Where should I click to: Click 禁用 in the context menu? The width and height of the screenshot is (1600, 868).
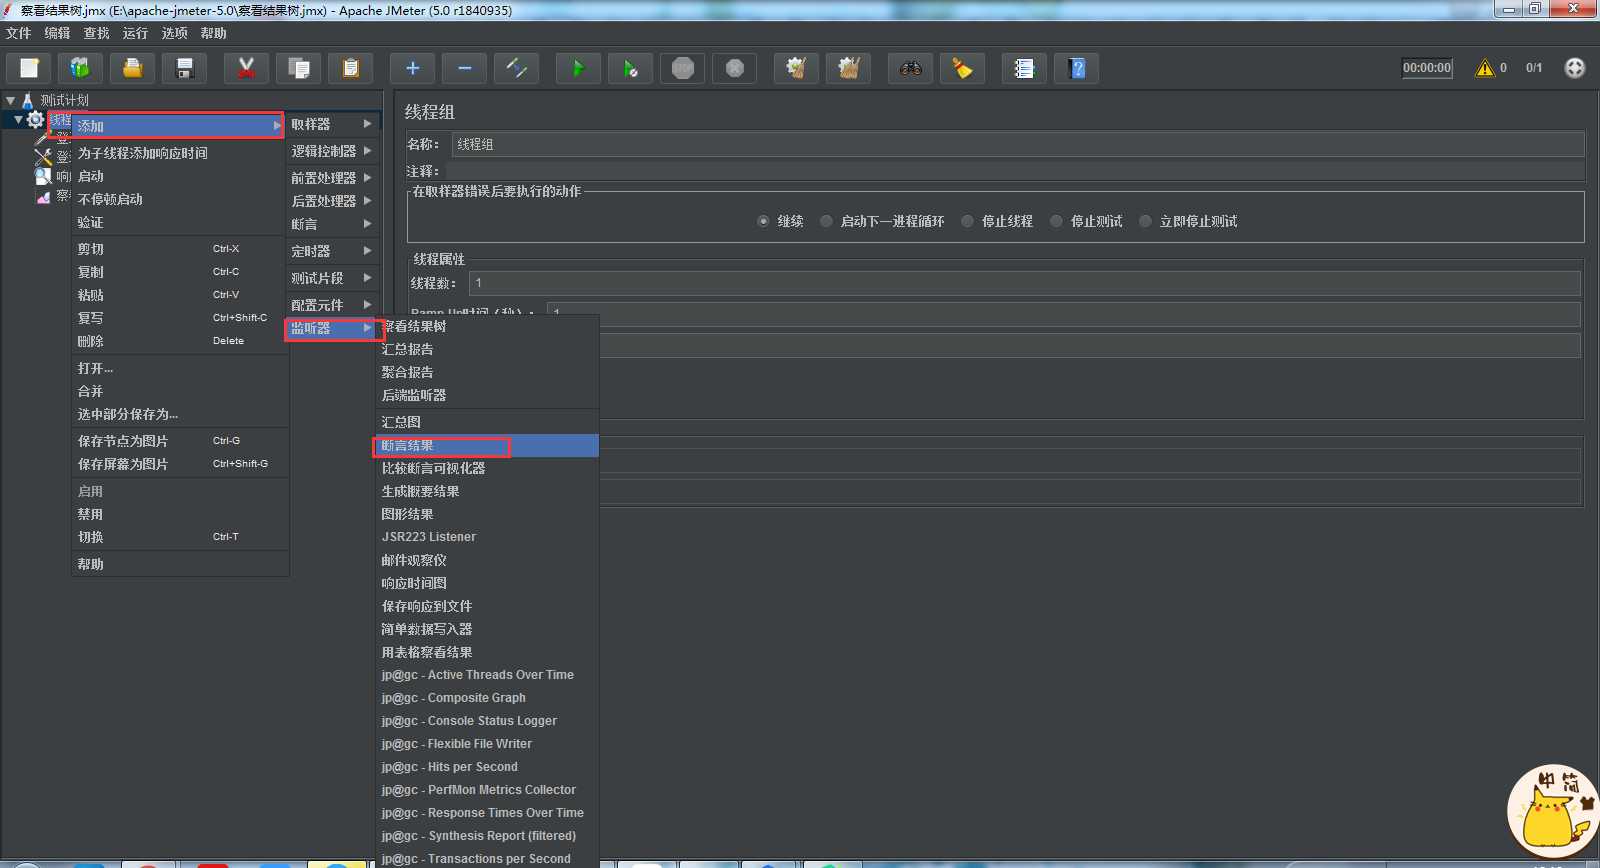pyautogui.click(x=180, y=514)
